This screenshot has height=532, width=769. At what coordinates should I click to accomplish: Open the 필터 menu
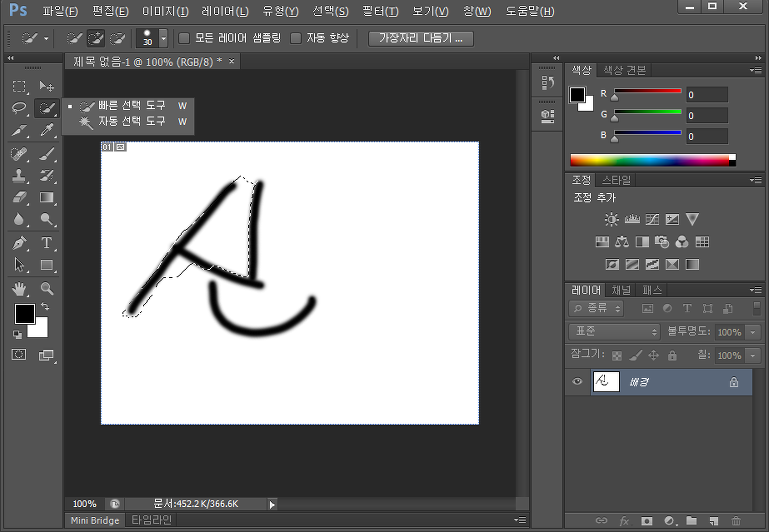380,11
